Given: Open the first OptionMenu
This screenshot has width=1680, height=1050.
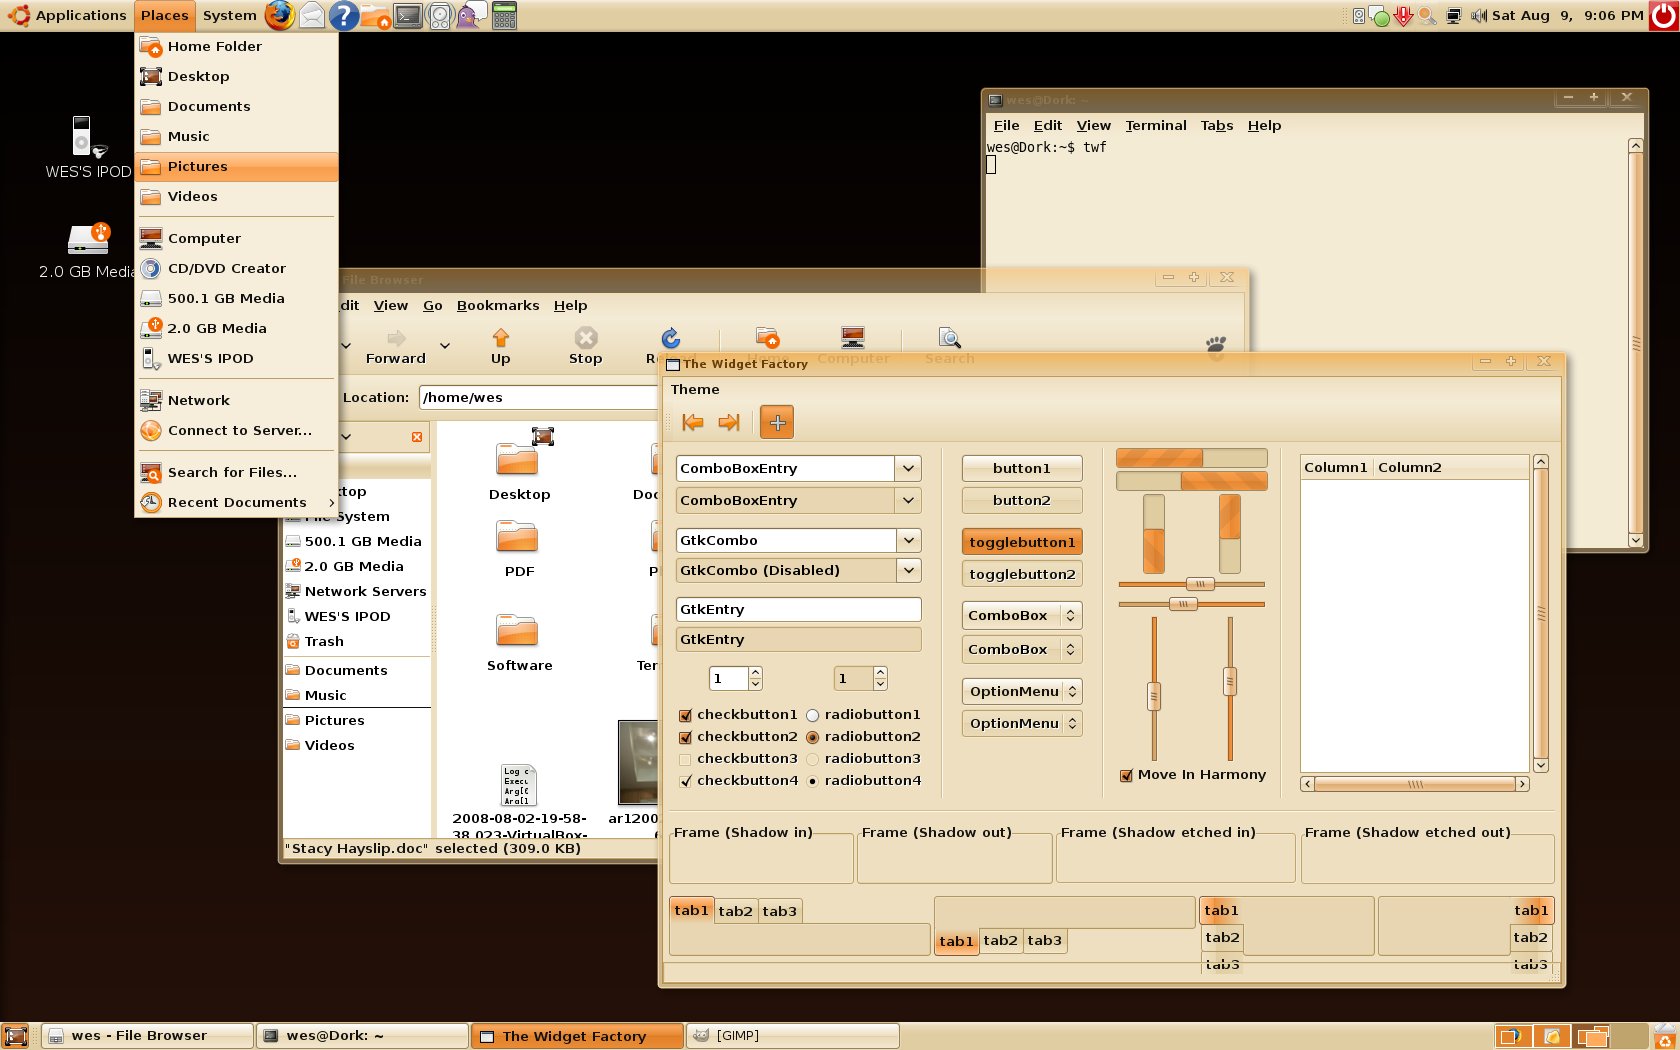Looking at the screenshot, I should pos(1022,691).
